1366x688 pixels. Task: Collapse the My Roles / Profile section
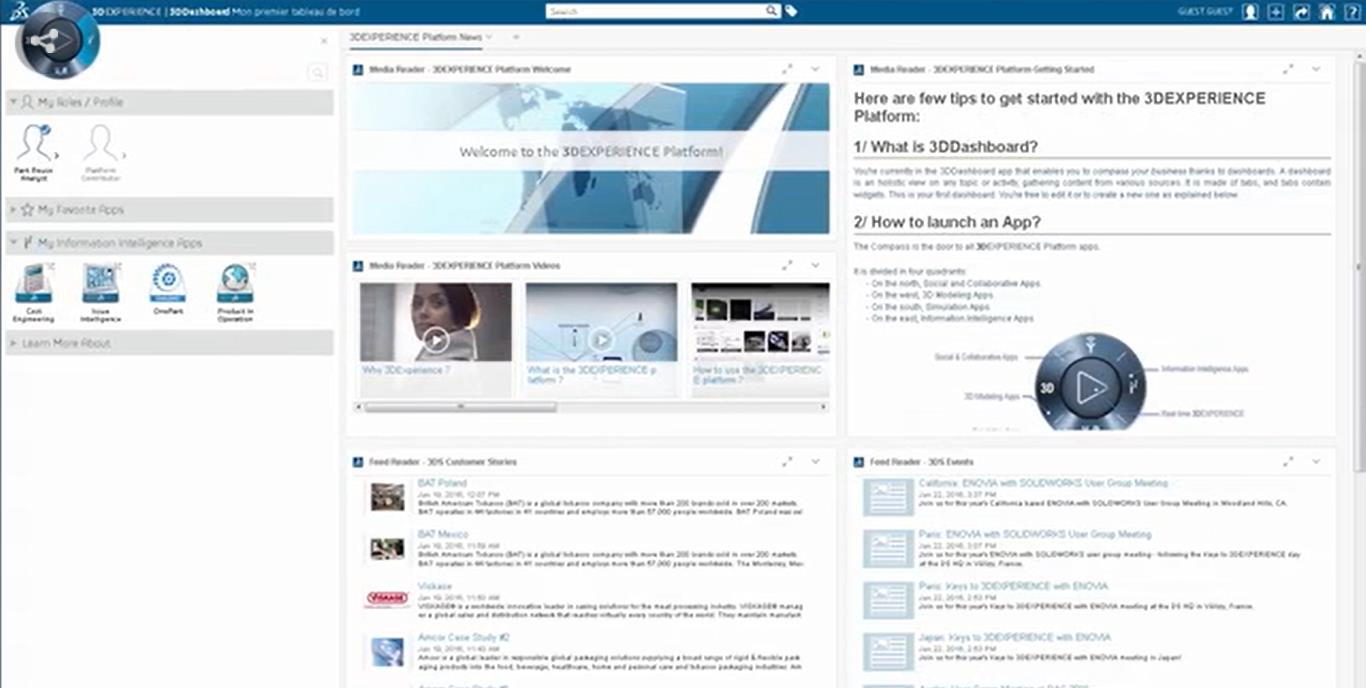click(x=169, y=102)
